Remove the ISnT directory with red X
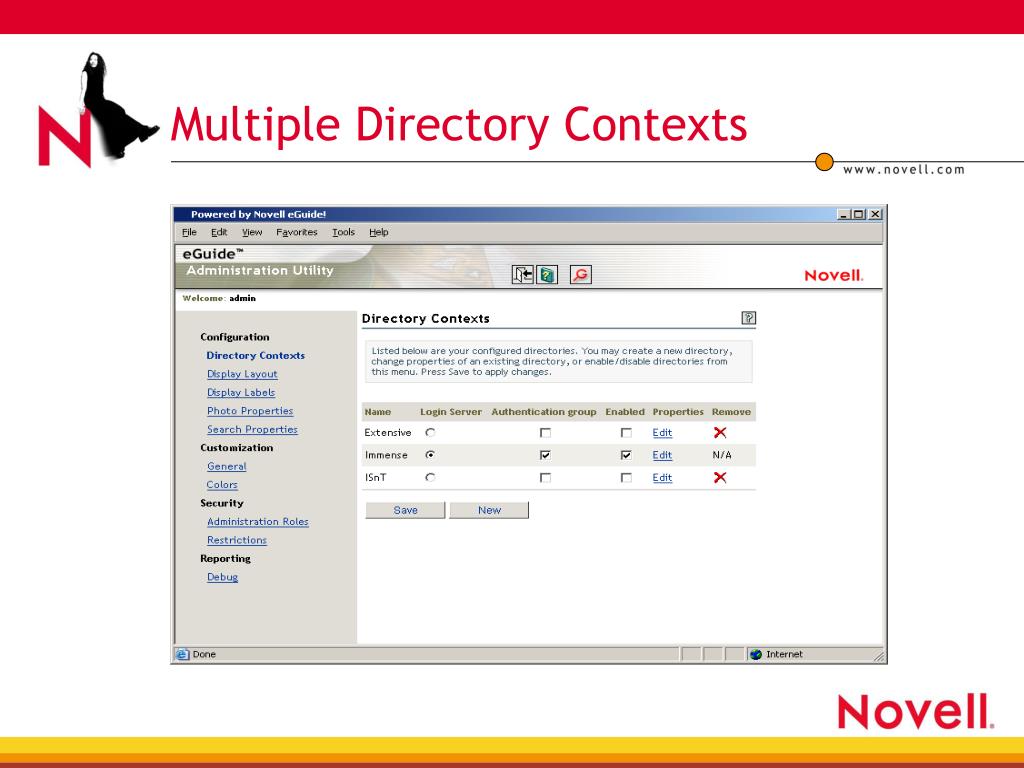This screenshot has height=768, width=1024. (x=720, y=477)
